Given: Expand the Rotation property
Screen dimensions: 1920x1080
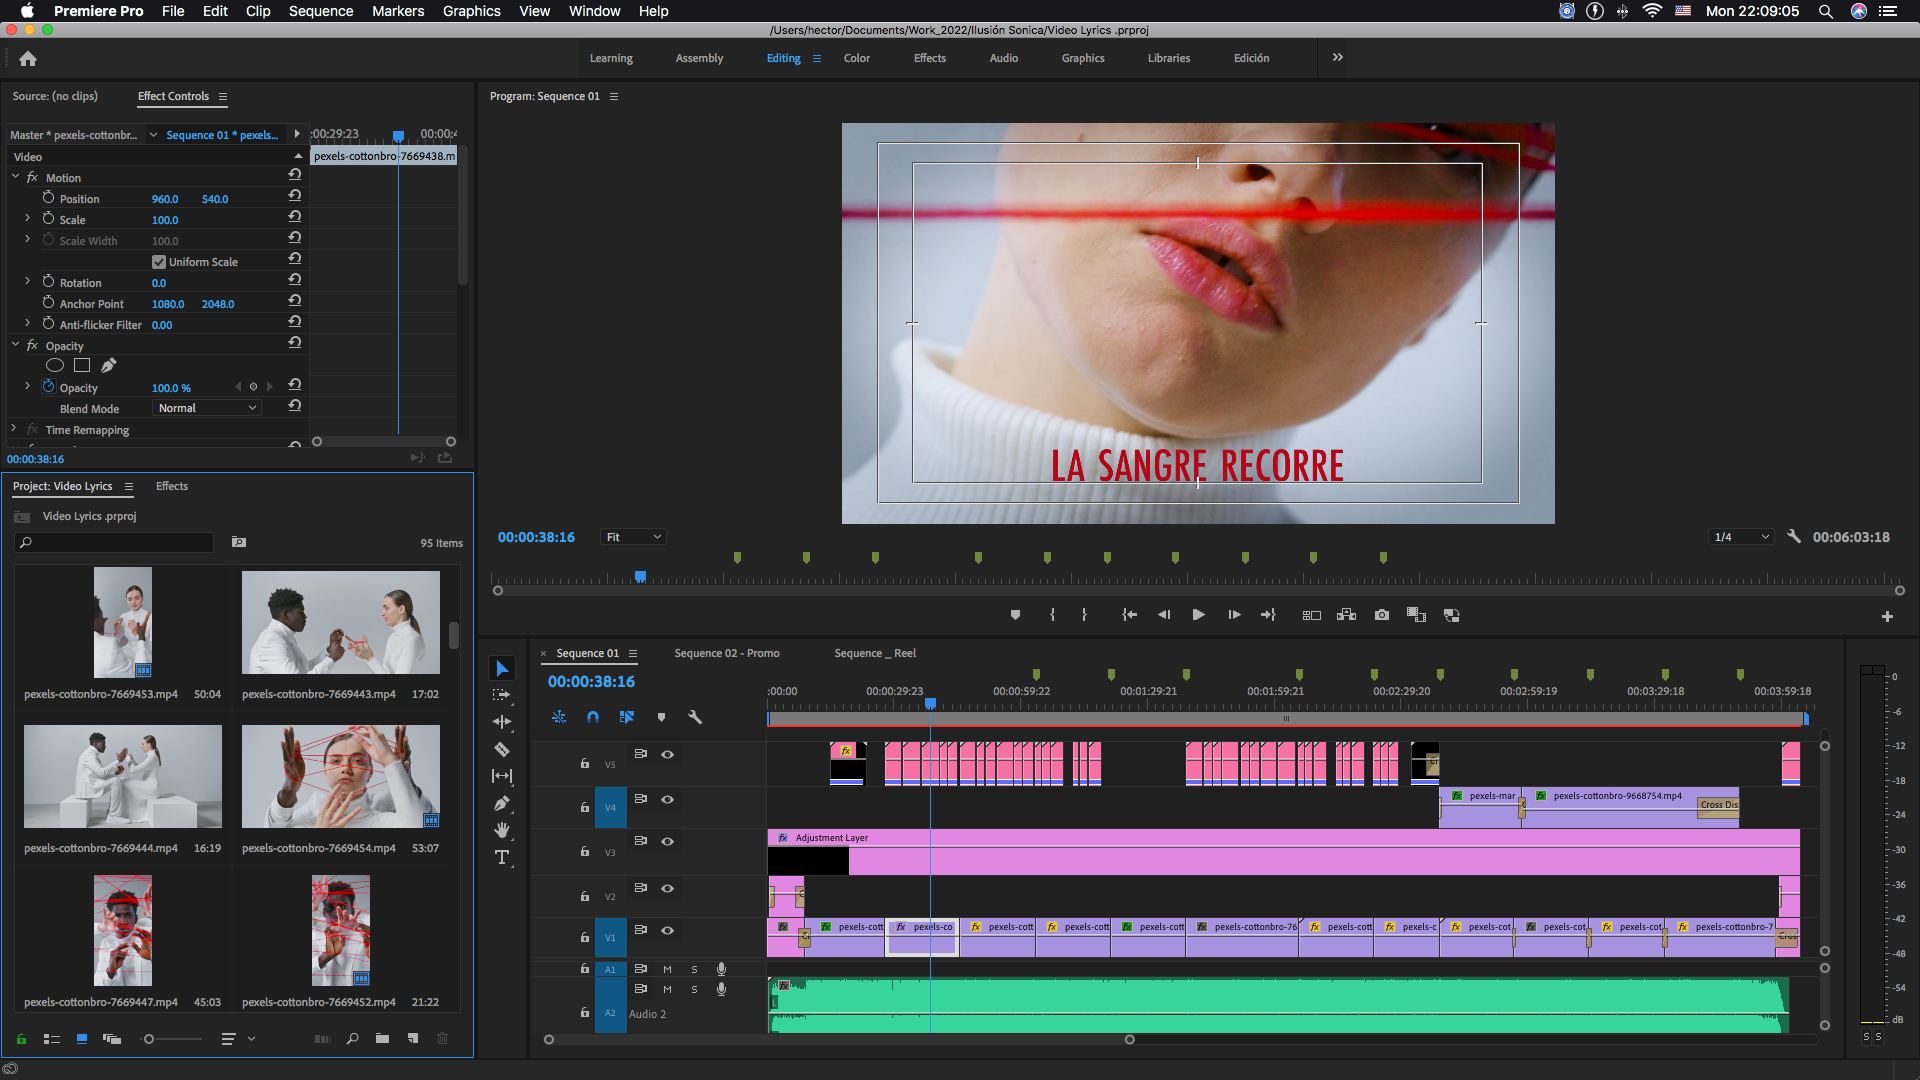Looking at the screenshot, I should [x=27, y=281].
